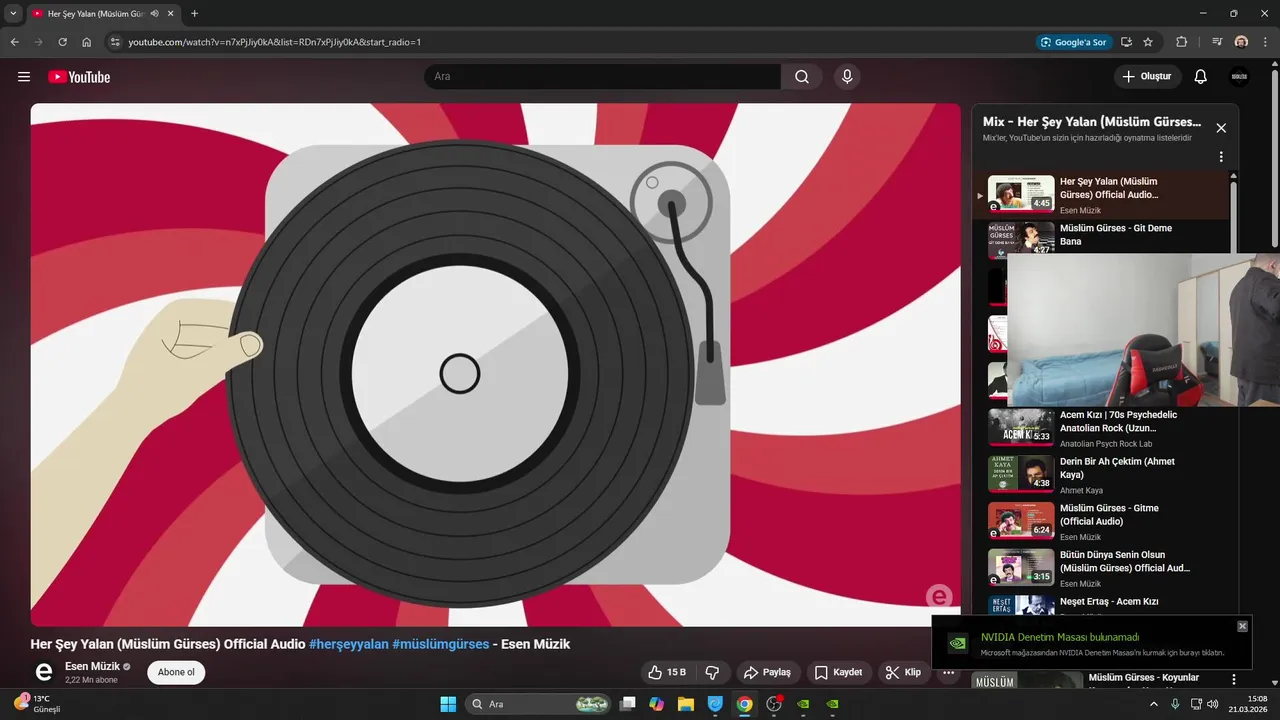Open the browser home page
Image resolution: width=1280 pixels, height=720 pixels.
[87, 42]
